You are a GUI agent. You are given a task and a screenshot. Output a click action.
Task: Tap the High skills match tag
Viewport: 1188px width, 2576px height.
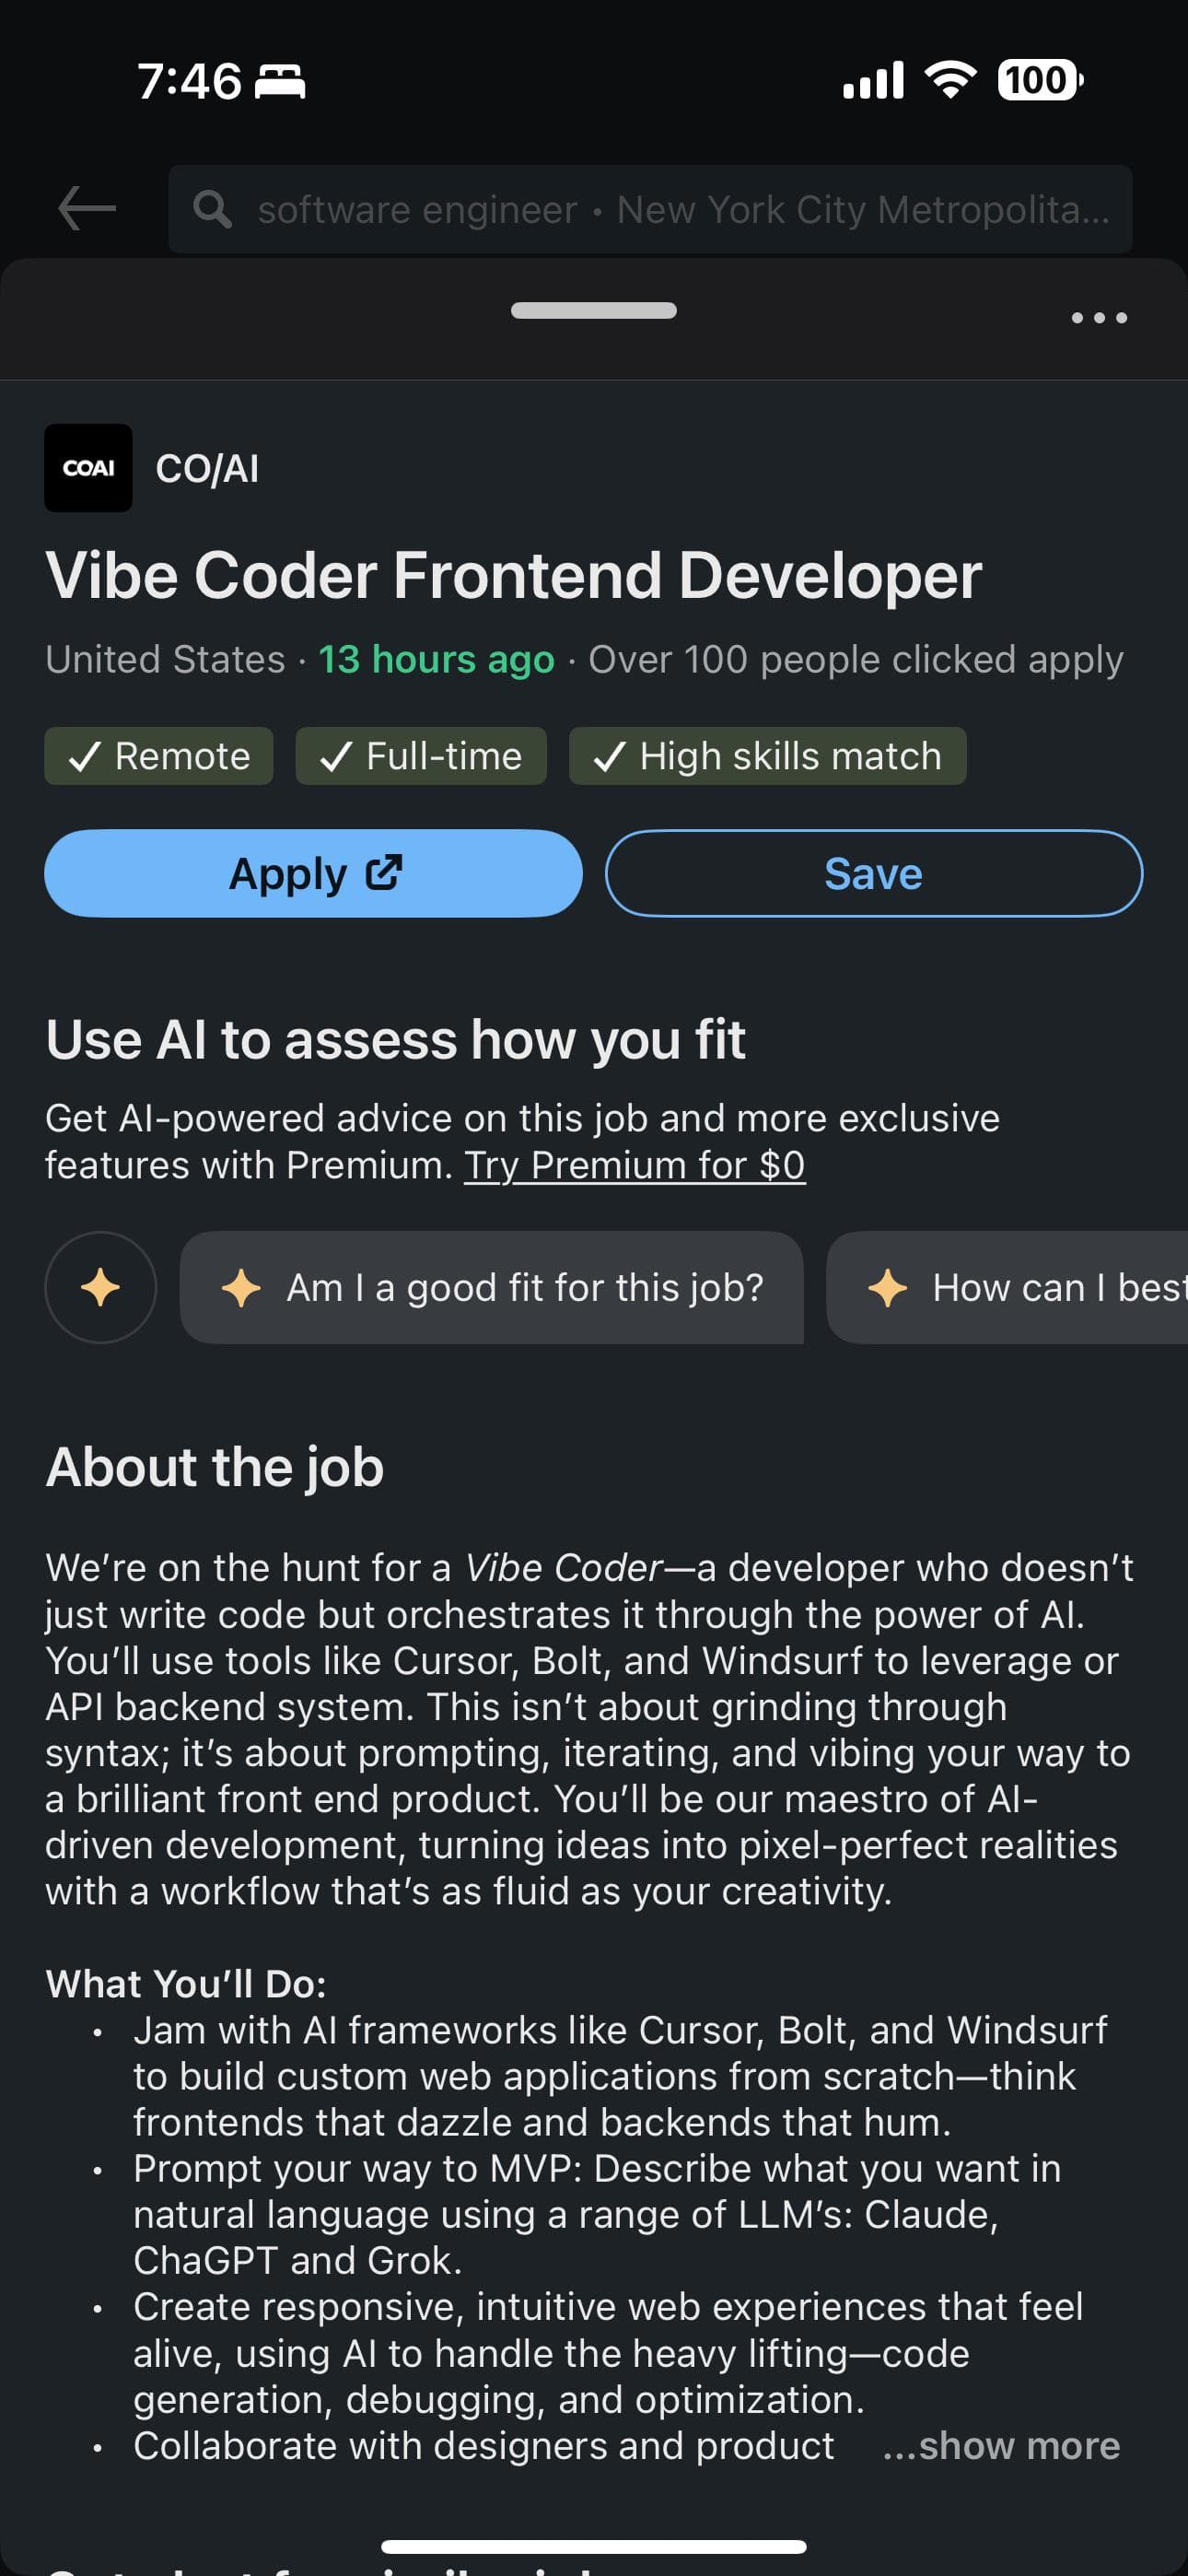[767, 756]
